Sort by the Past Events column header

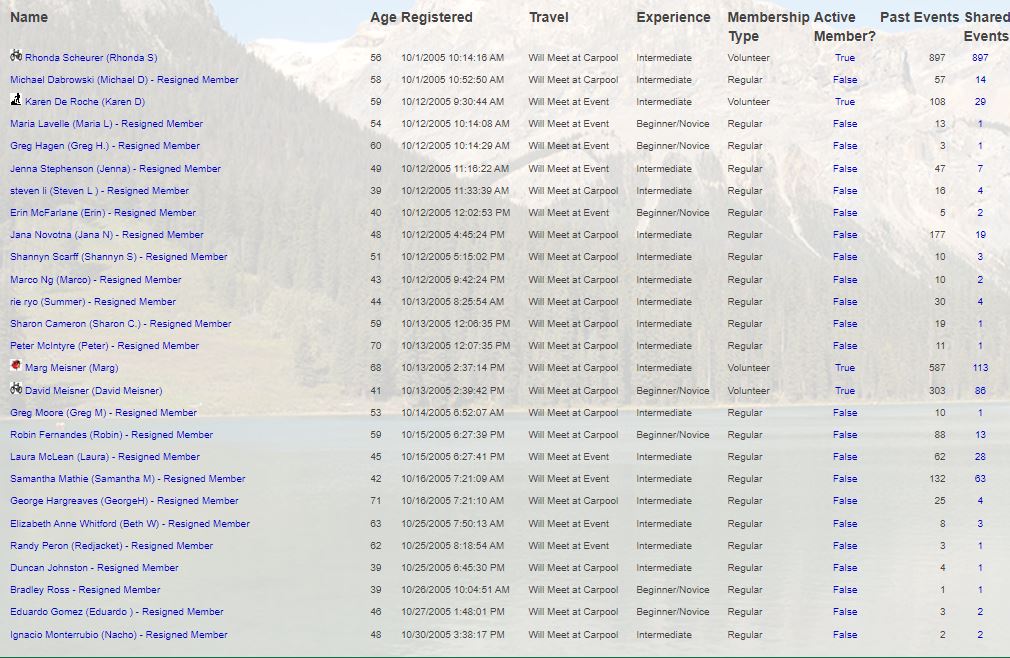919,17
